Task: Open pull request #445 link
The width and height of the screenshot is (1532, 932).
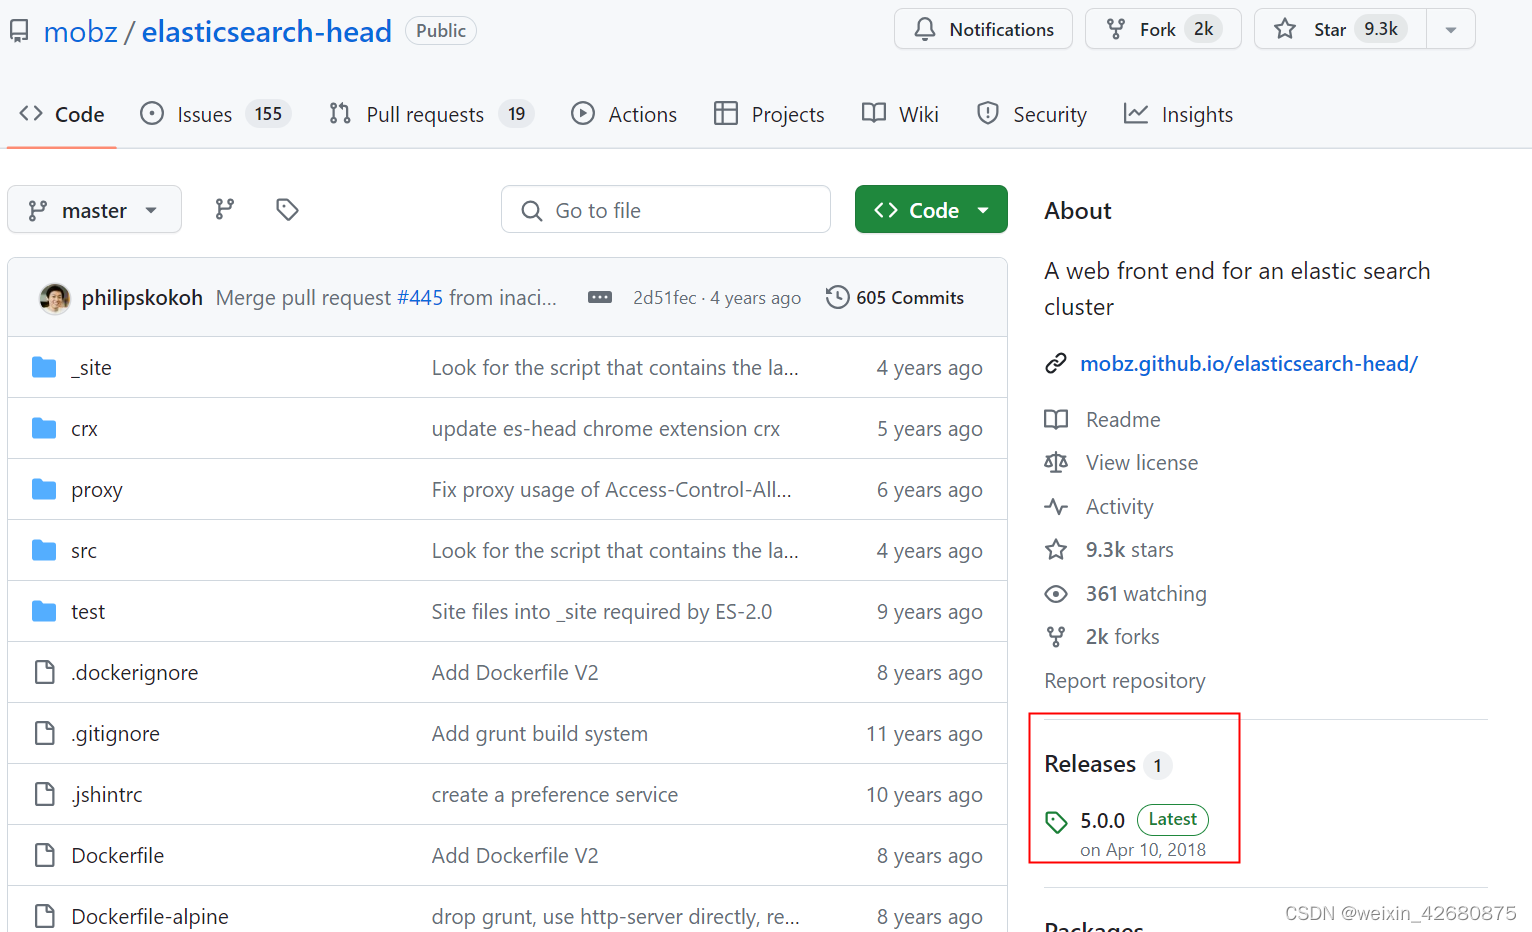Action: point(420,298)
